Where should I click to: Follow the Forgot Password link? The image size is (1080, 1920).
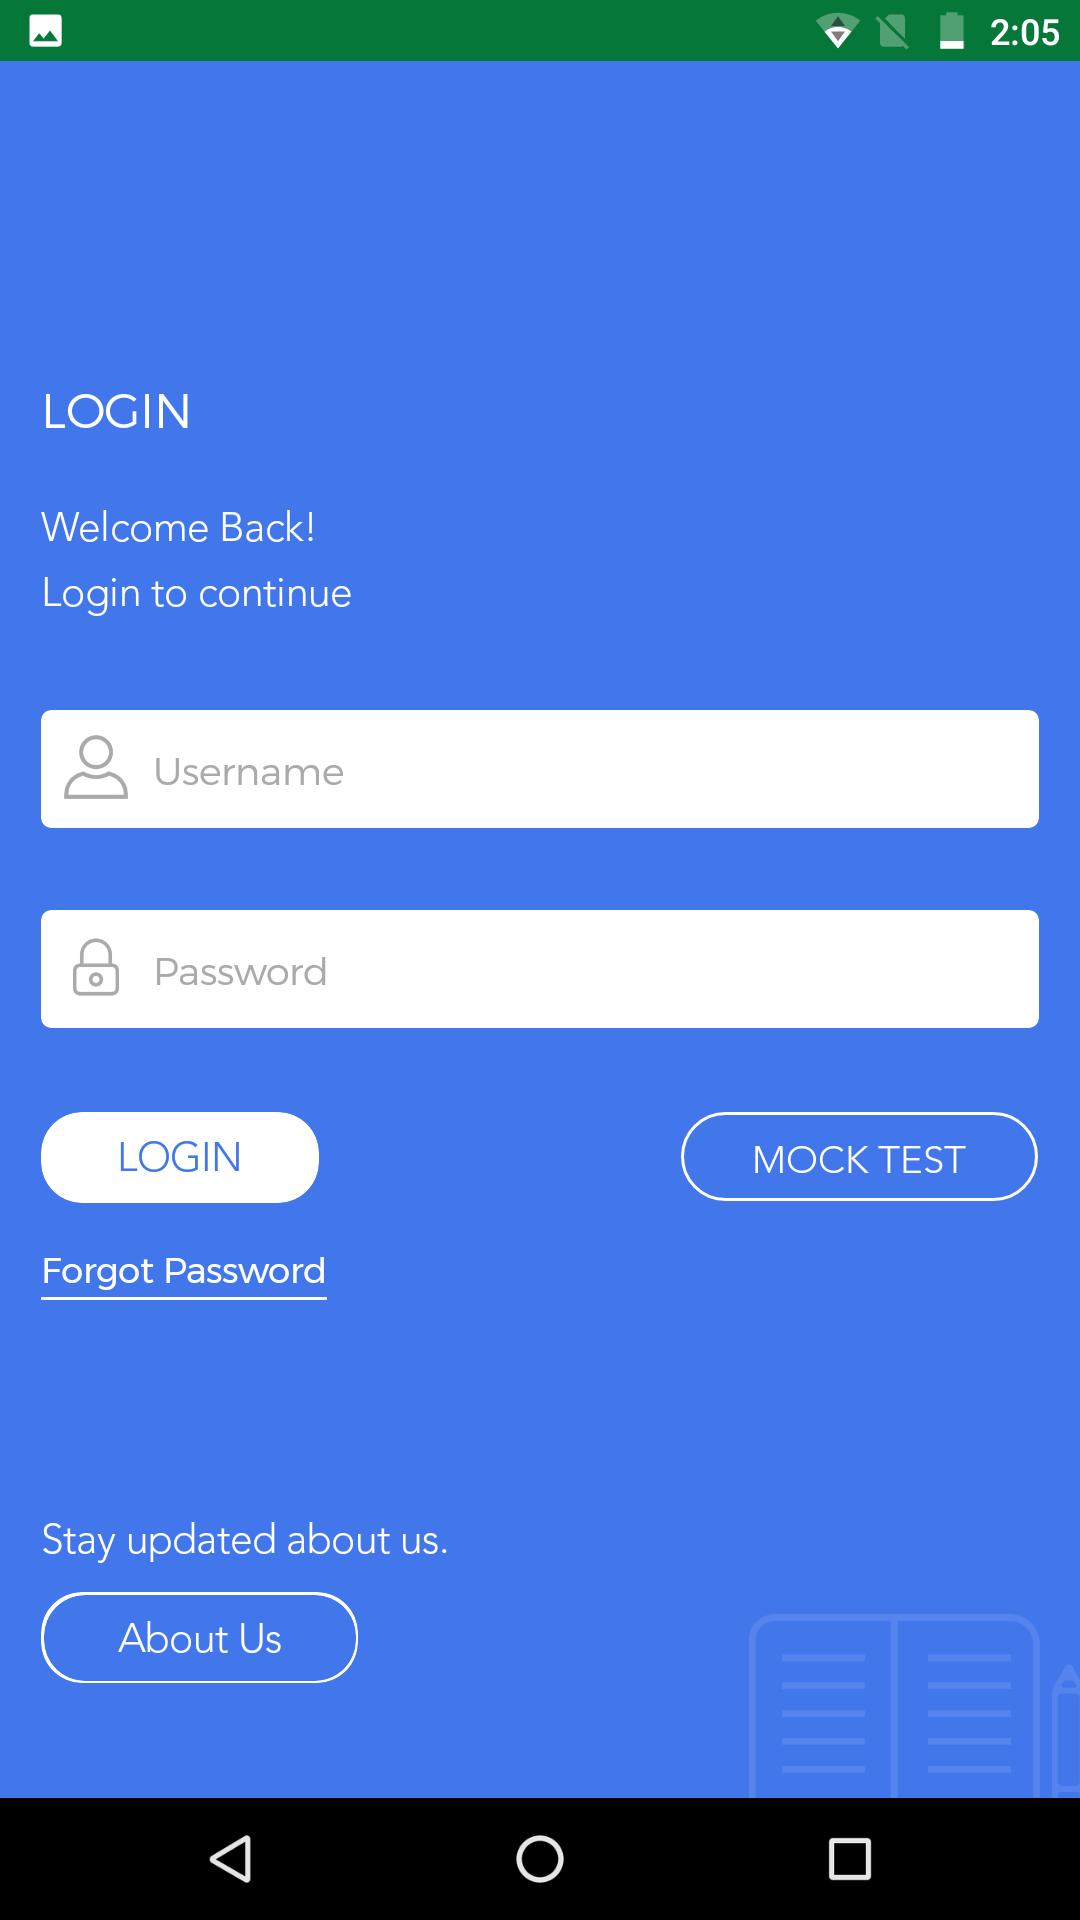[x=184, y=1273]
